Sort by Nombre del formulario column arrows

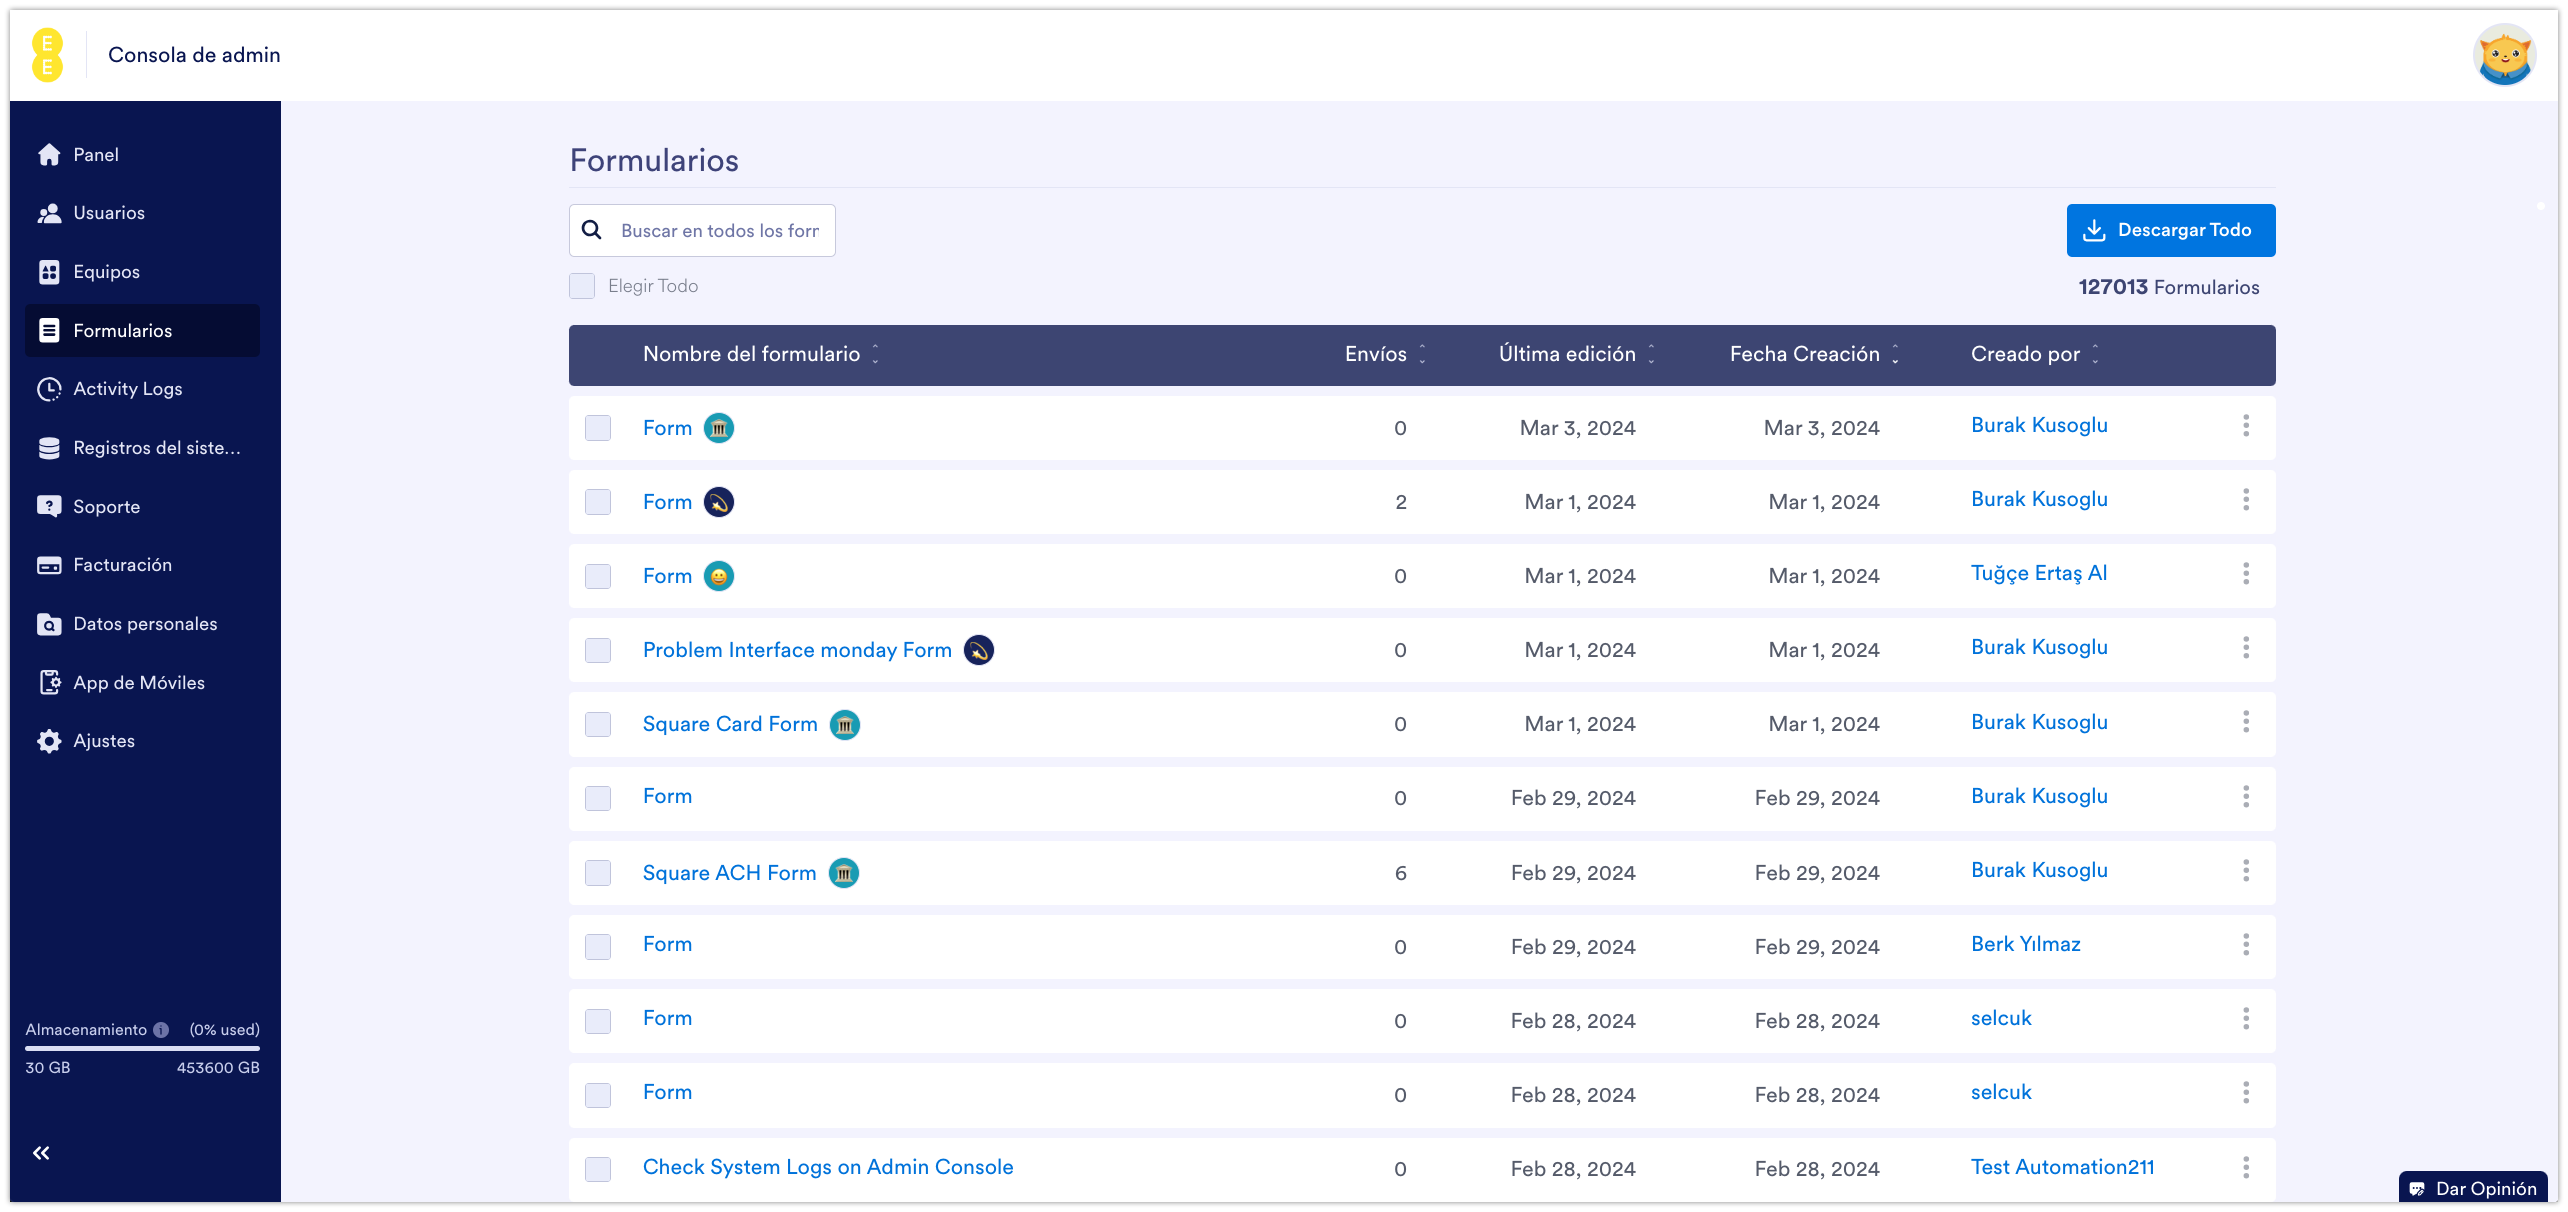[875, 354]
